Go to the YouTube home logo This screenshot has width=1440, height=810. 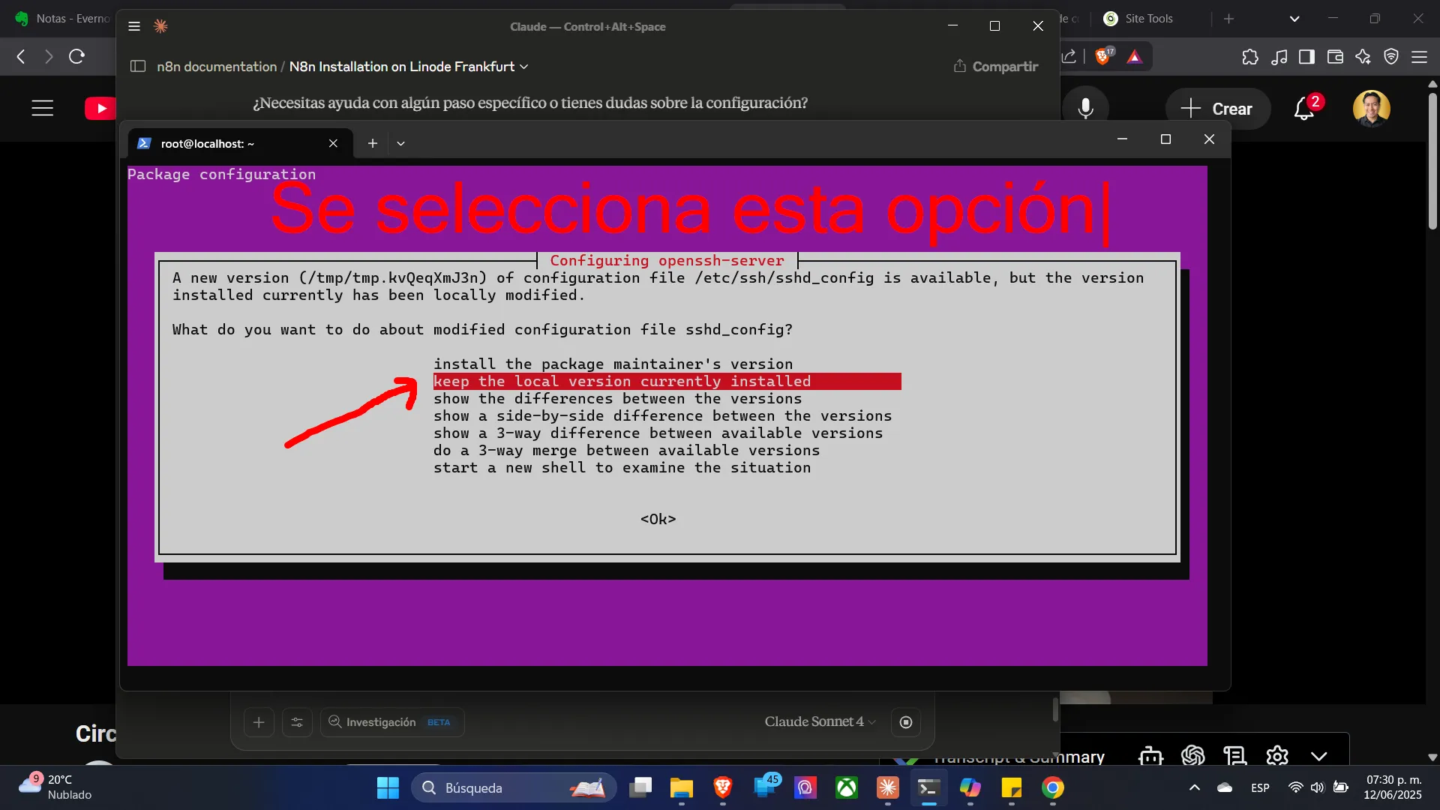(x=100, y=108)
